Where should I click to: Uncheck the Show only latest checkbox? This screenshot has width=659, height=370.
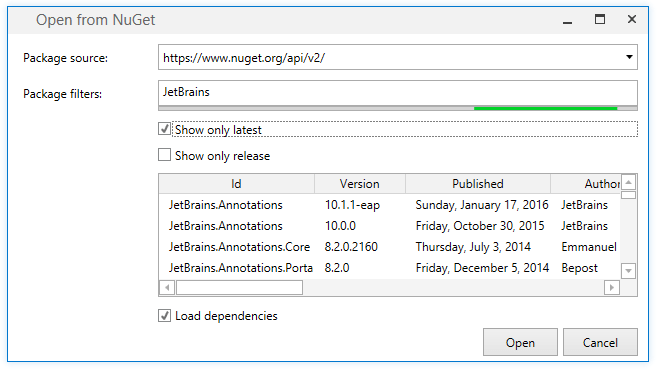click(164, 129)
